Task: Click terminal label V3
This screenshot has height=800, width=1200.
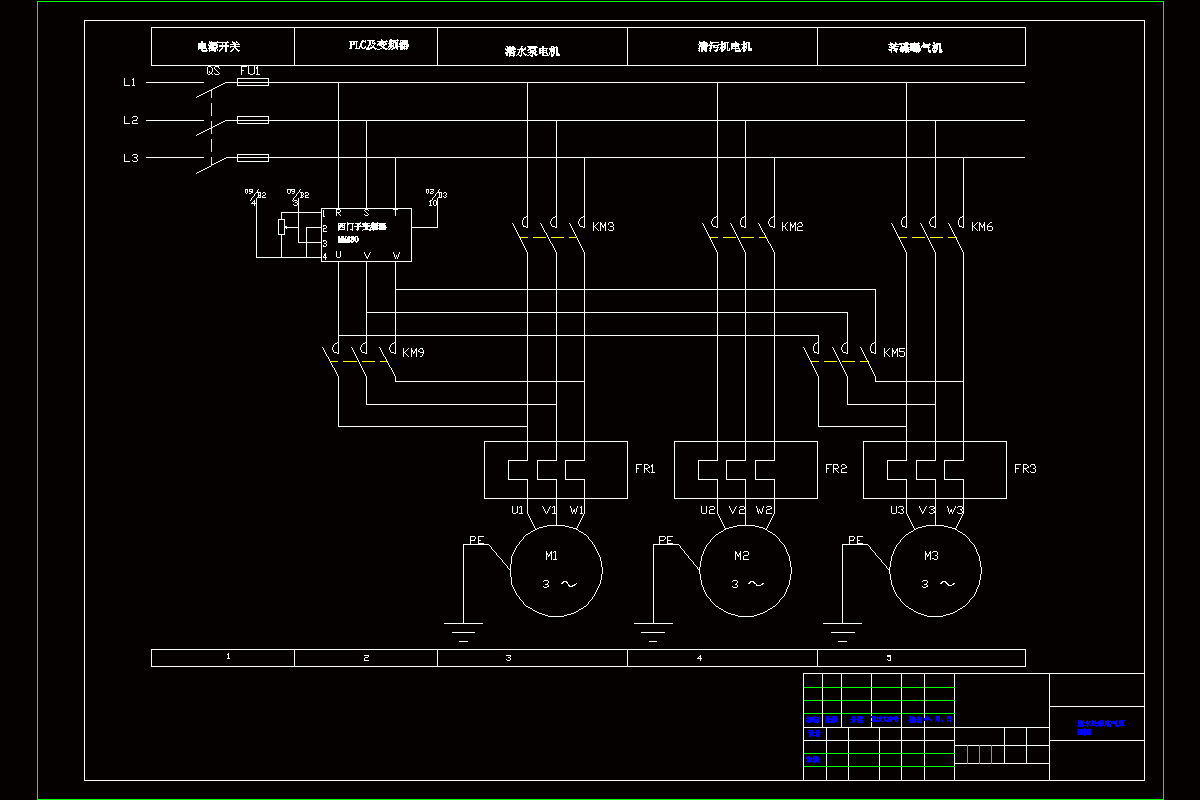Action: tap(927, 510)
